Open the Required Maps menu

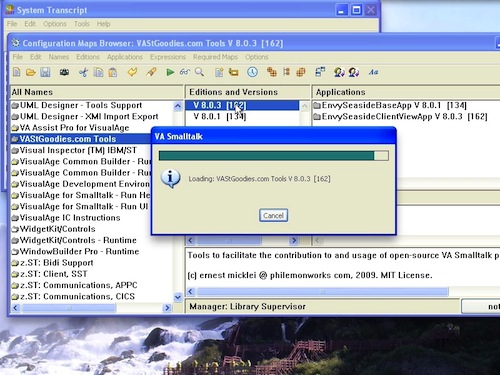[215, 57]
